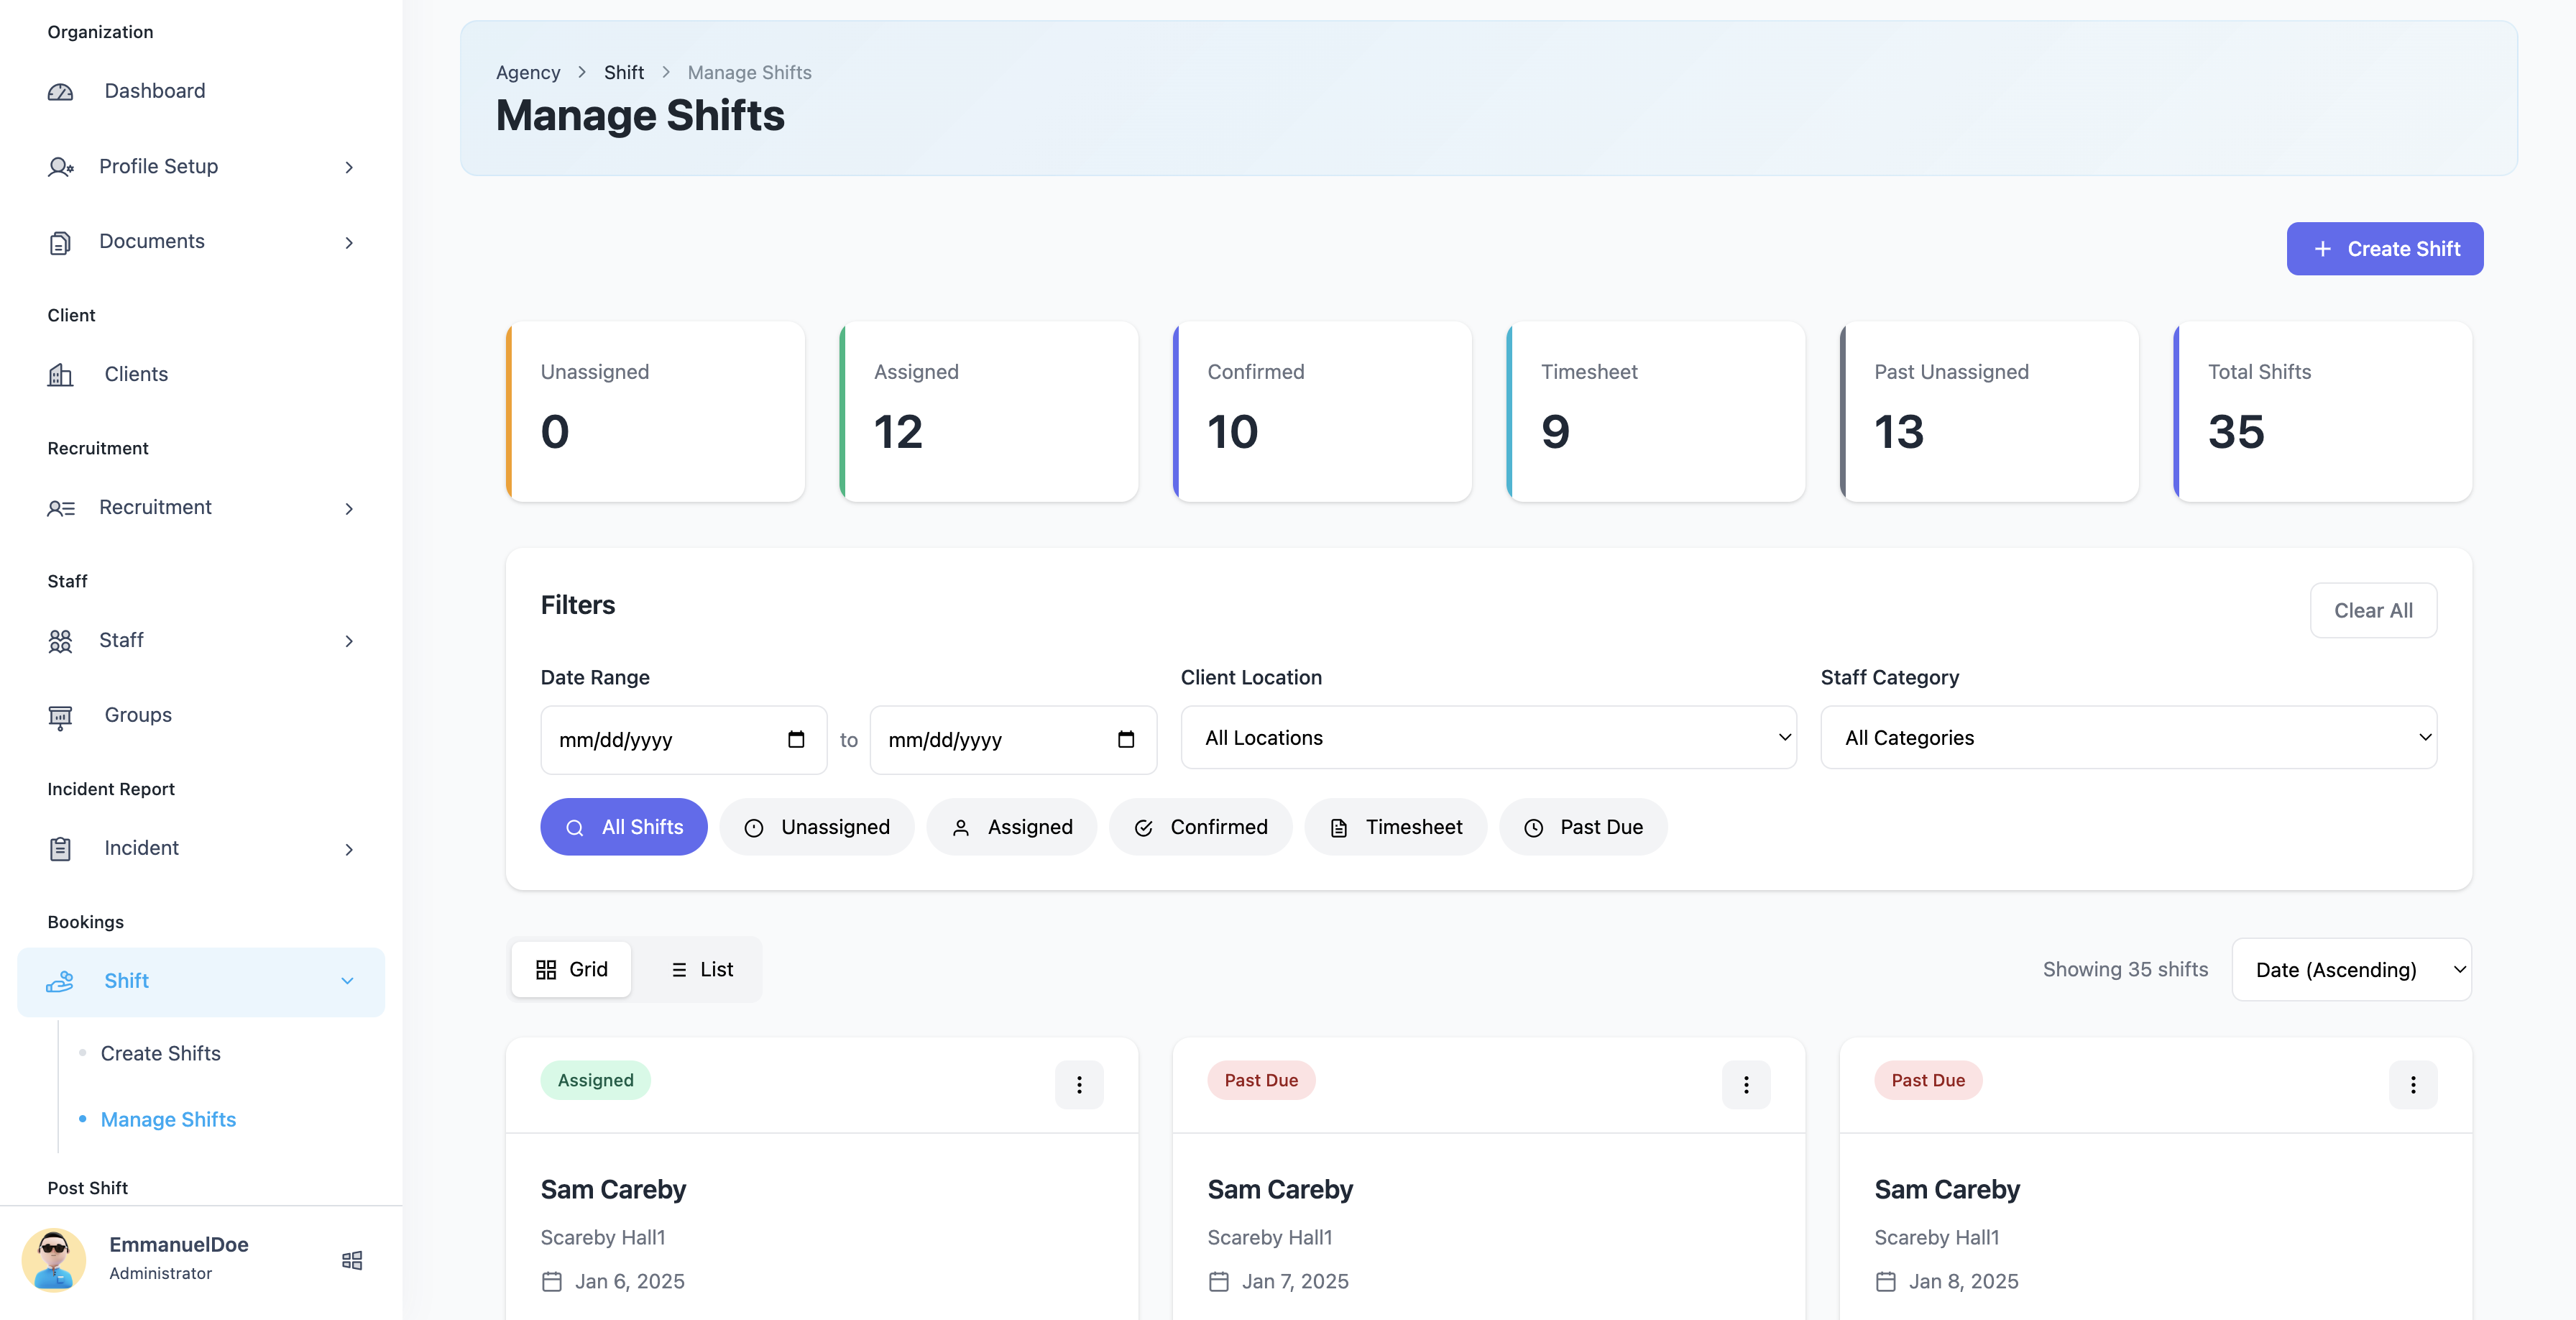Open the three-dot menu on the Assigned shift card
Screen dimensions: 2576x1320
(1079, 1084)
